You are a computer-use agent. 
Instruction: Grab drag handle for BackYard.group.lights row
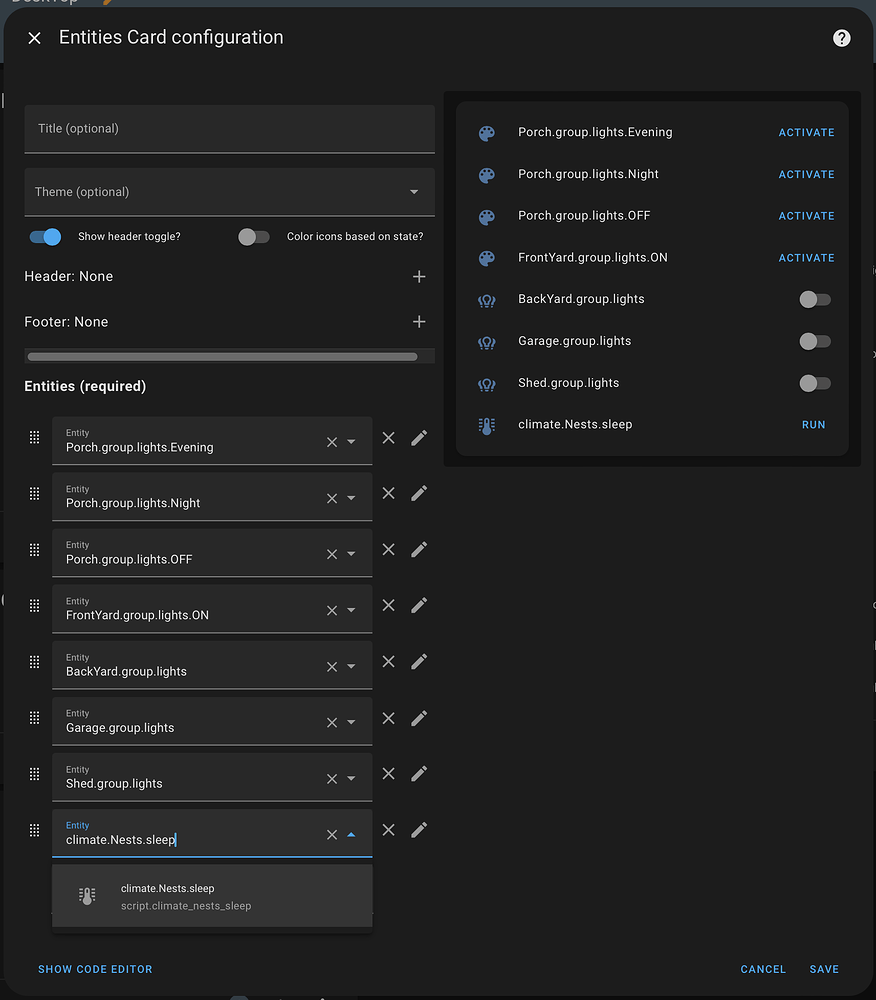pos(34,662)
